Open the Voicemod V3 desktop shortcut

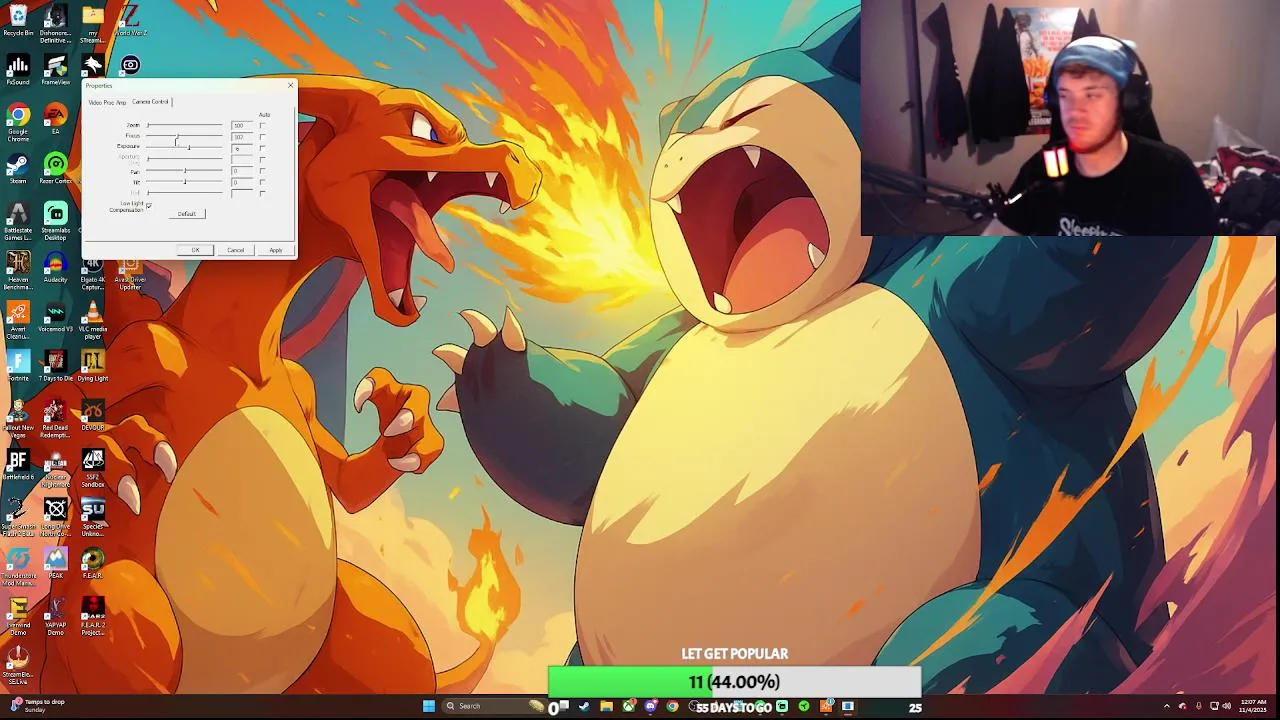[x=56, y=316]
